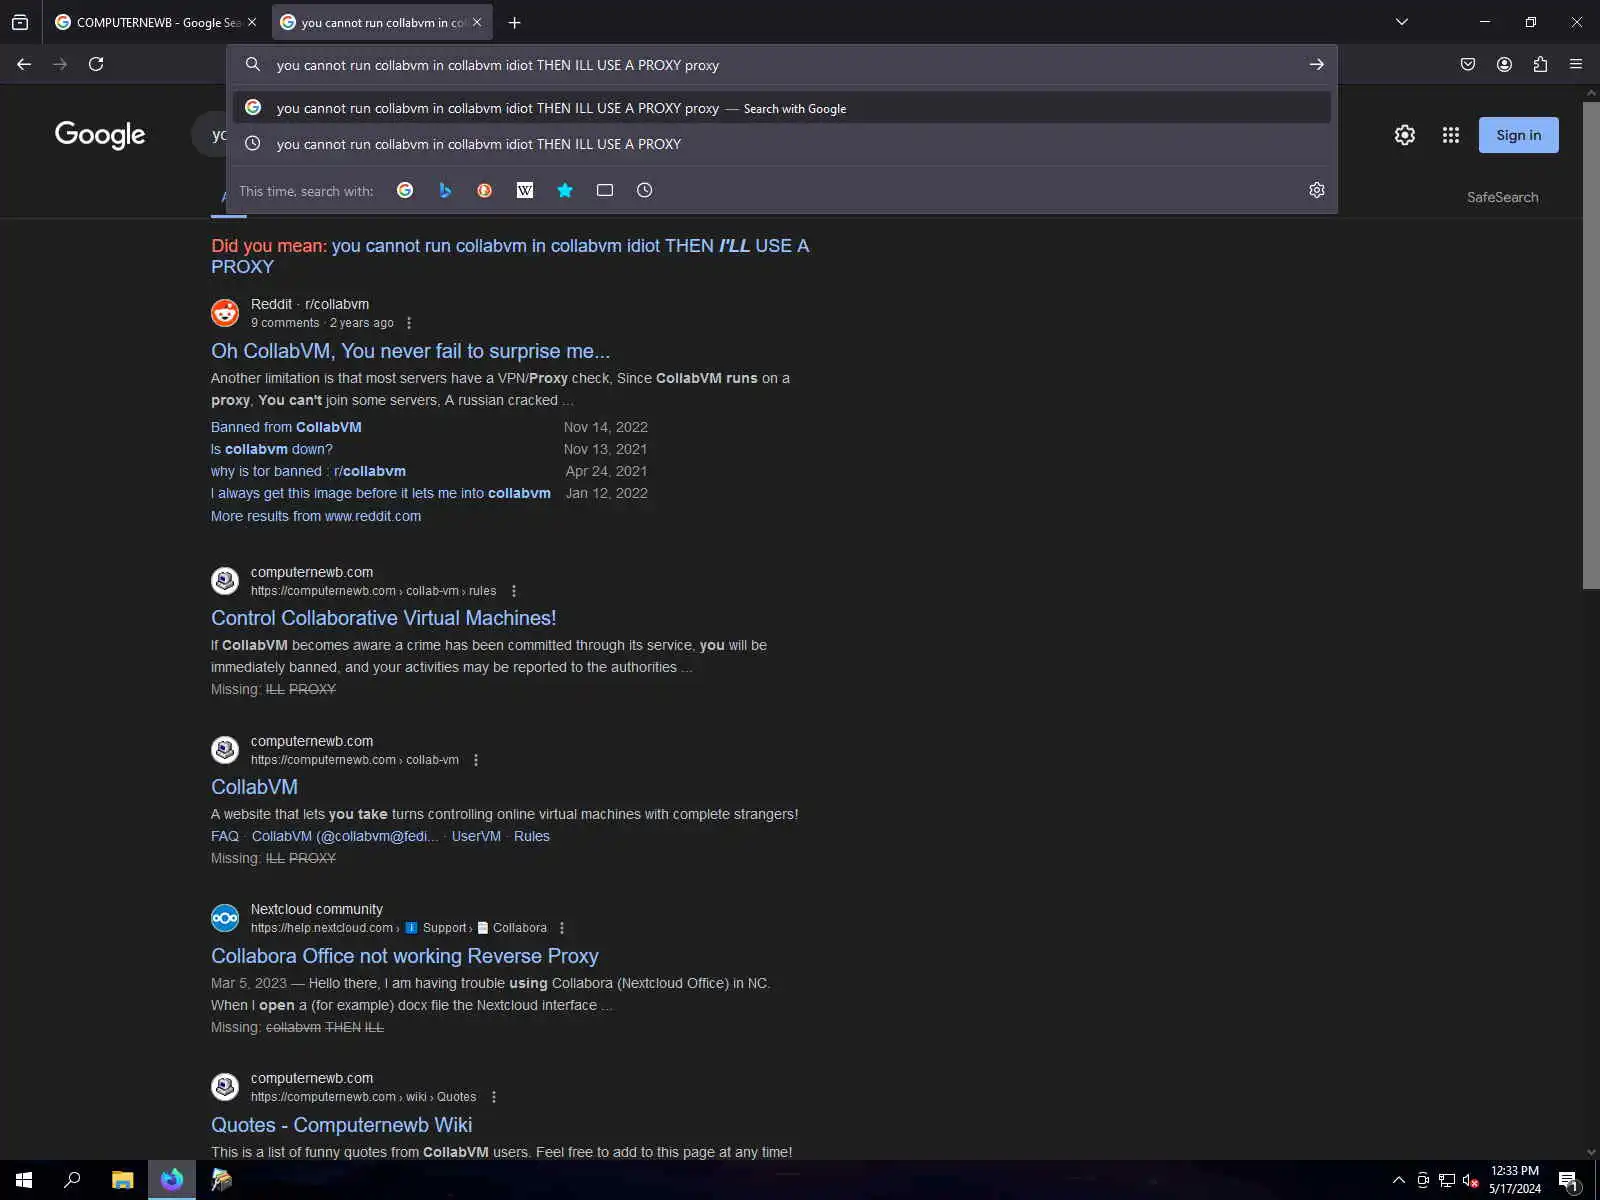Search this time with Google icon
Image resolution: width=1600 pixels, height=1200 pixels.
tap(405, 190)
